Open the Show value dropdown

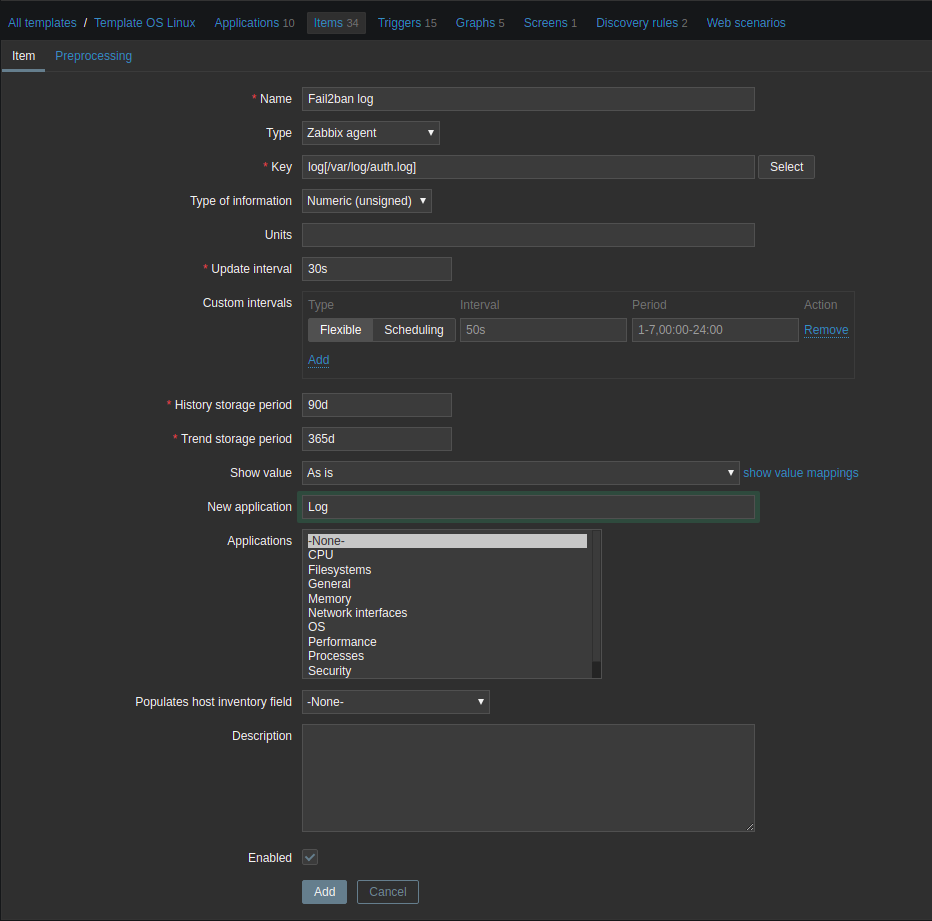520,473
